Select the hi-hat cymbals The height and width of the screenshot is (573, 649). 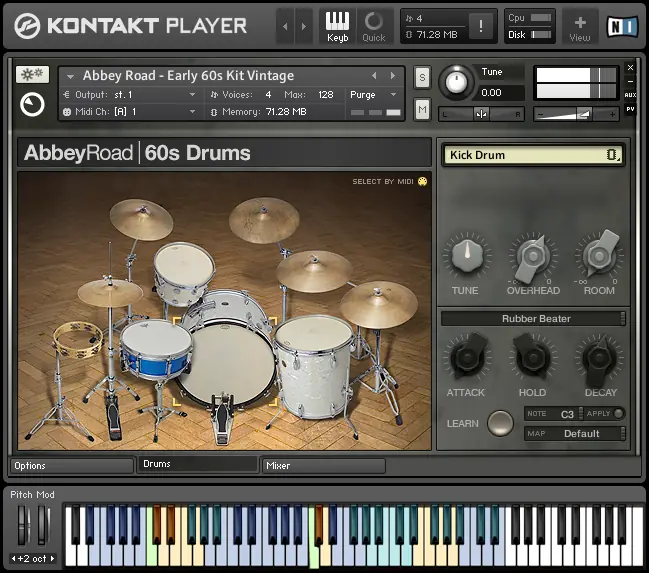tap(110, 291)
